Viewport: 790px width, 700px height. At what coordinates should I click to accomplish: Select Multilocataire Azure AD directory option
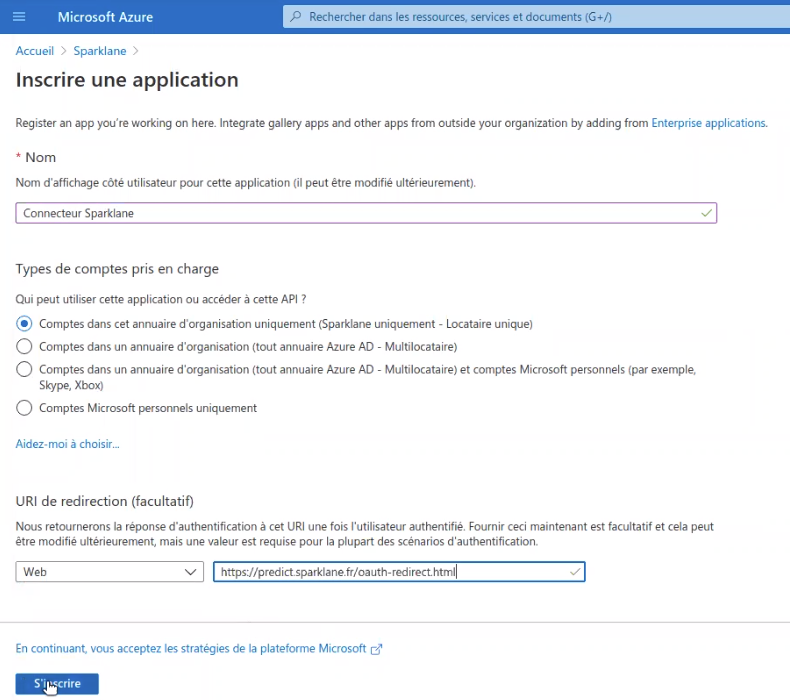point(24,347)
